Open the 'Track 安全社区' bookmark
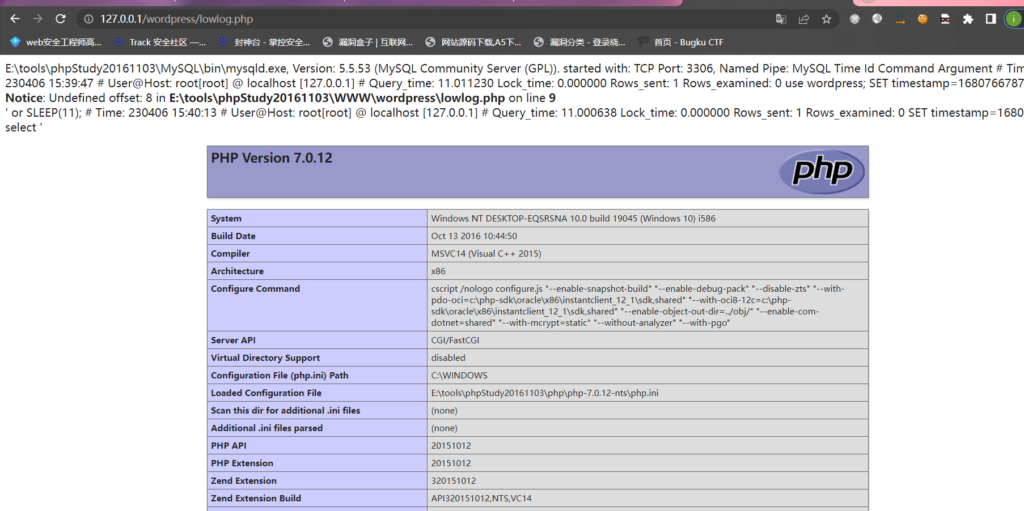This screenshot has width=1024, height=511. tap(159, 42)
